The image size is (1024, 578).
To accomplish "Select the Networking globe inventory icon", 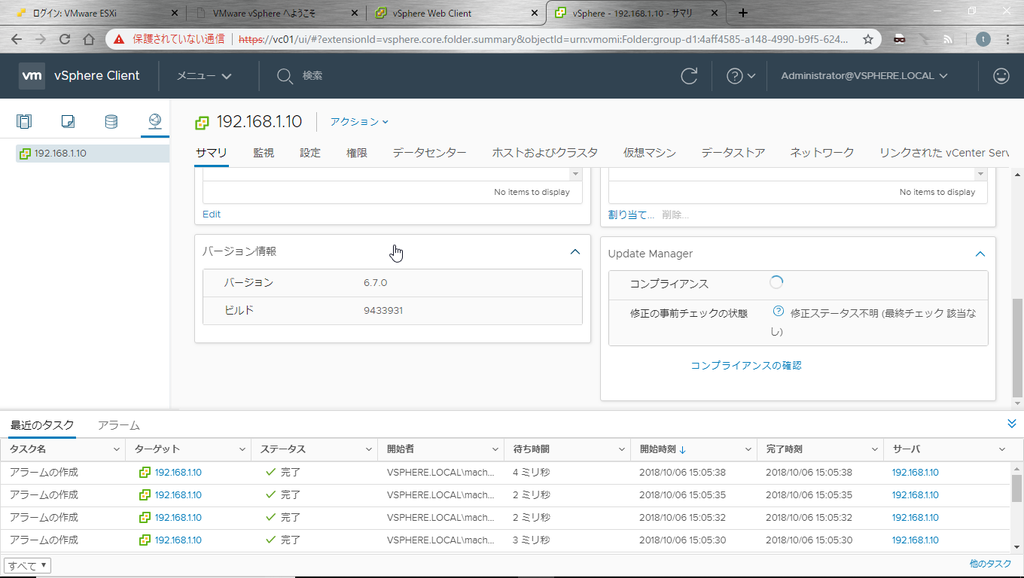I will click(154, 121).
